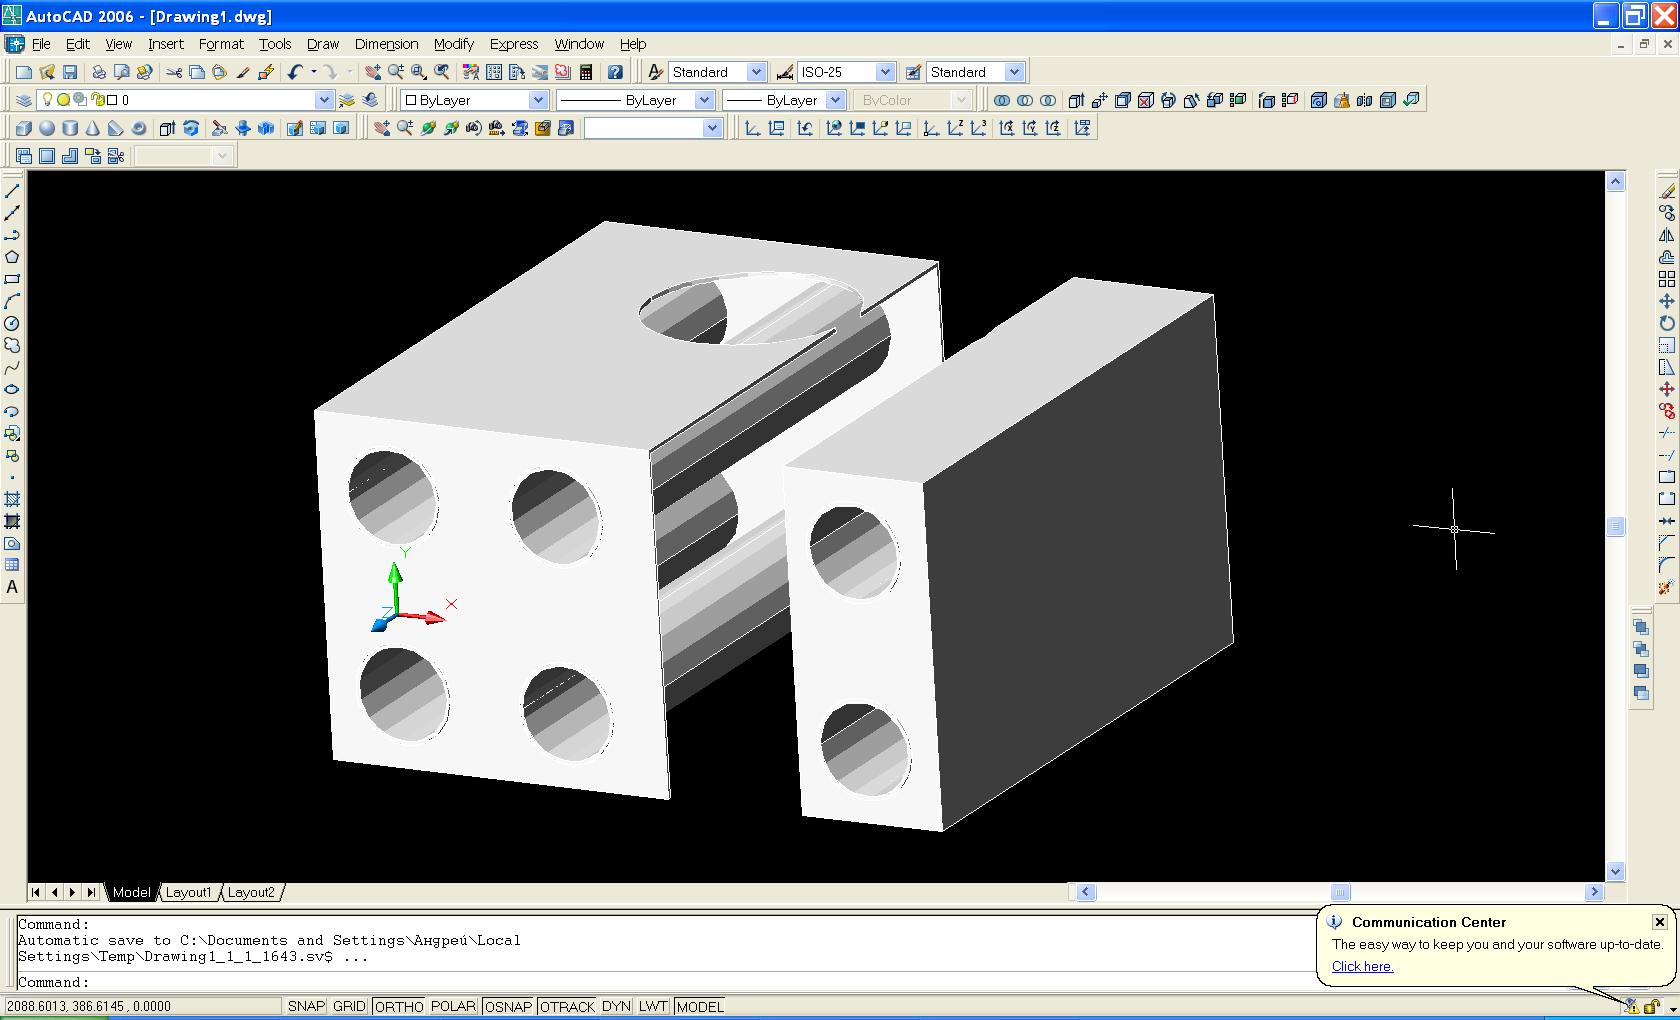Click the Save icon in toolbar
Screen dimensions: 1680x1020
pyautogui.click(x=70, y=72)
